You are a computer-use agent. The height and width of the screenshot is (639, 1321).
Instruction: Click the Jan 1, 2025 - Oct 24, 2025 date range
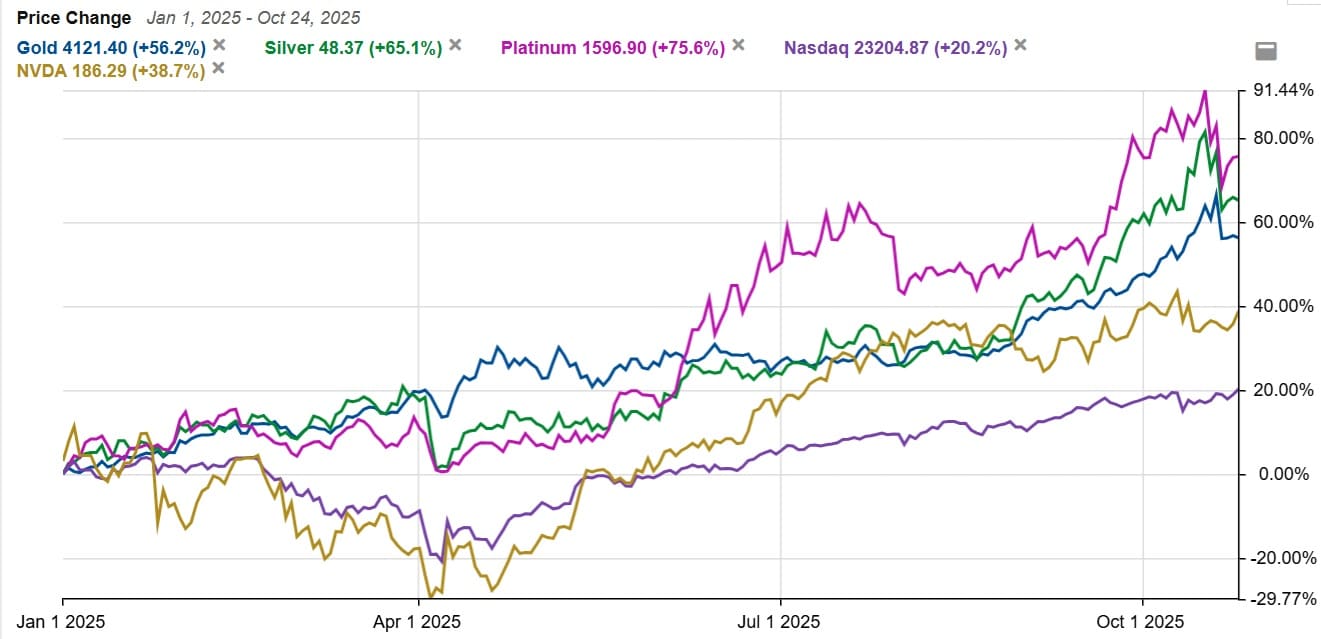(253, 18)
